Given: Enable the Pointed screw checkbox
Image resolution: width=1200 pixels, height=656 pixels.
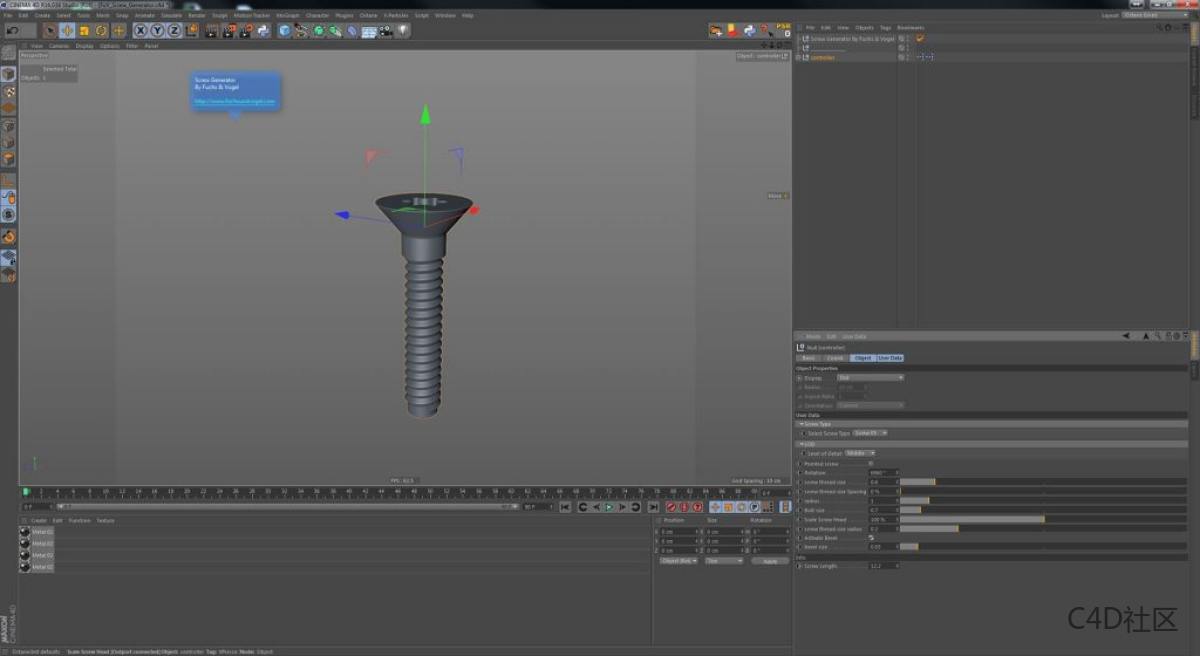Looking at the screenshot, I should (x=869, y=464).
